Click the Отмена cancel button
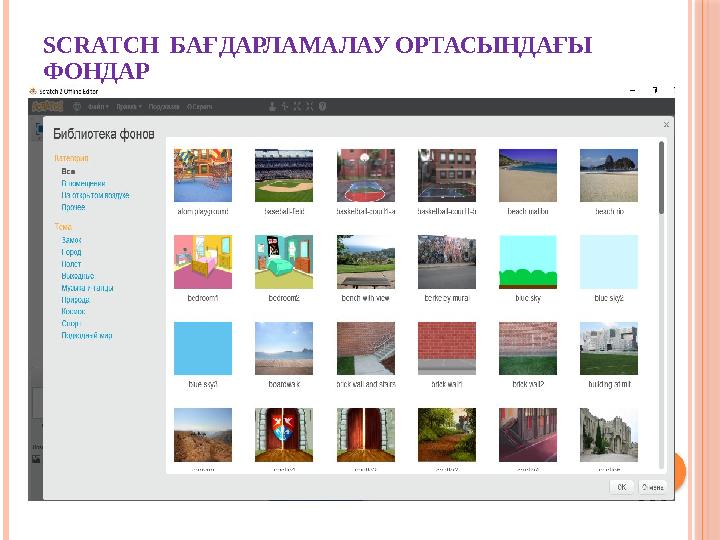This screenshot has width=720, height=540. pos(652,487)
